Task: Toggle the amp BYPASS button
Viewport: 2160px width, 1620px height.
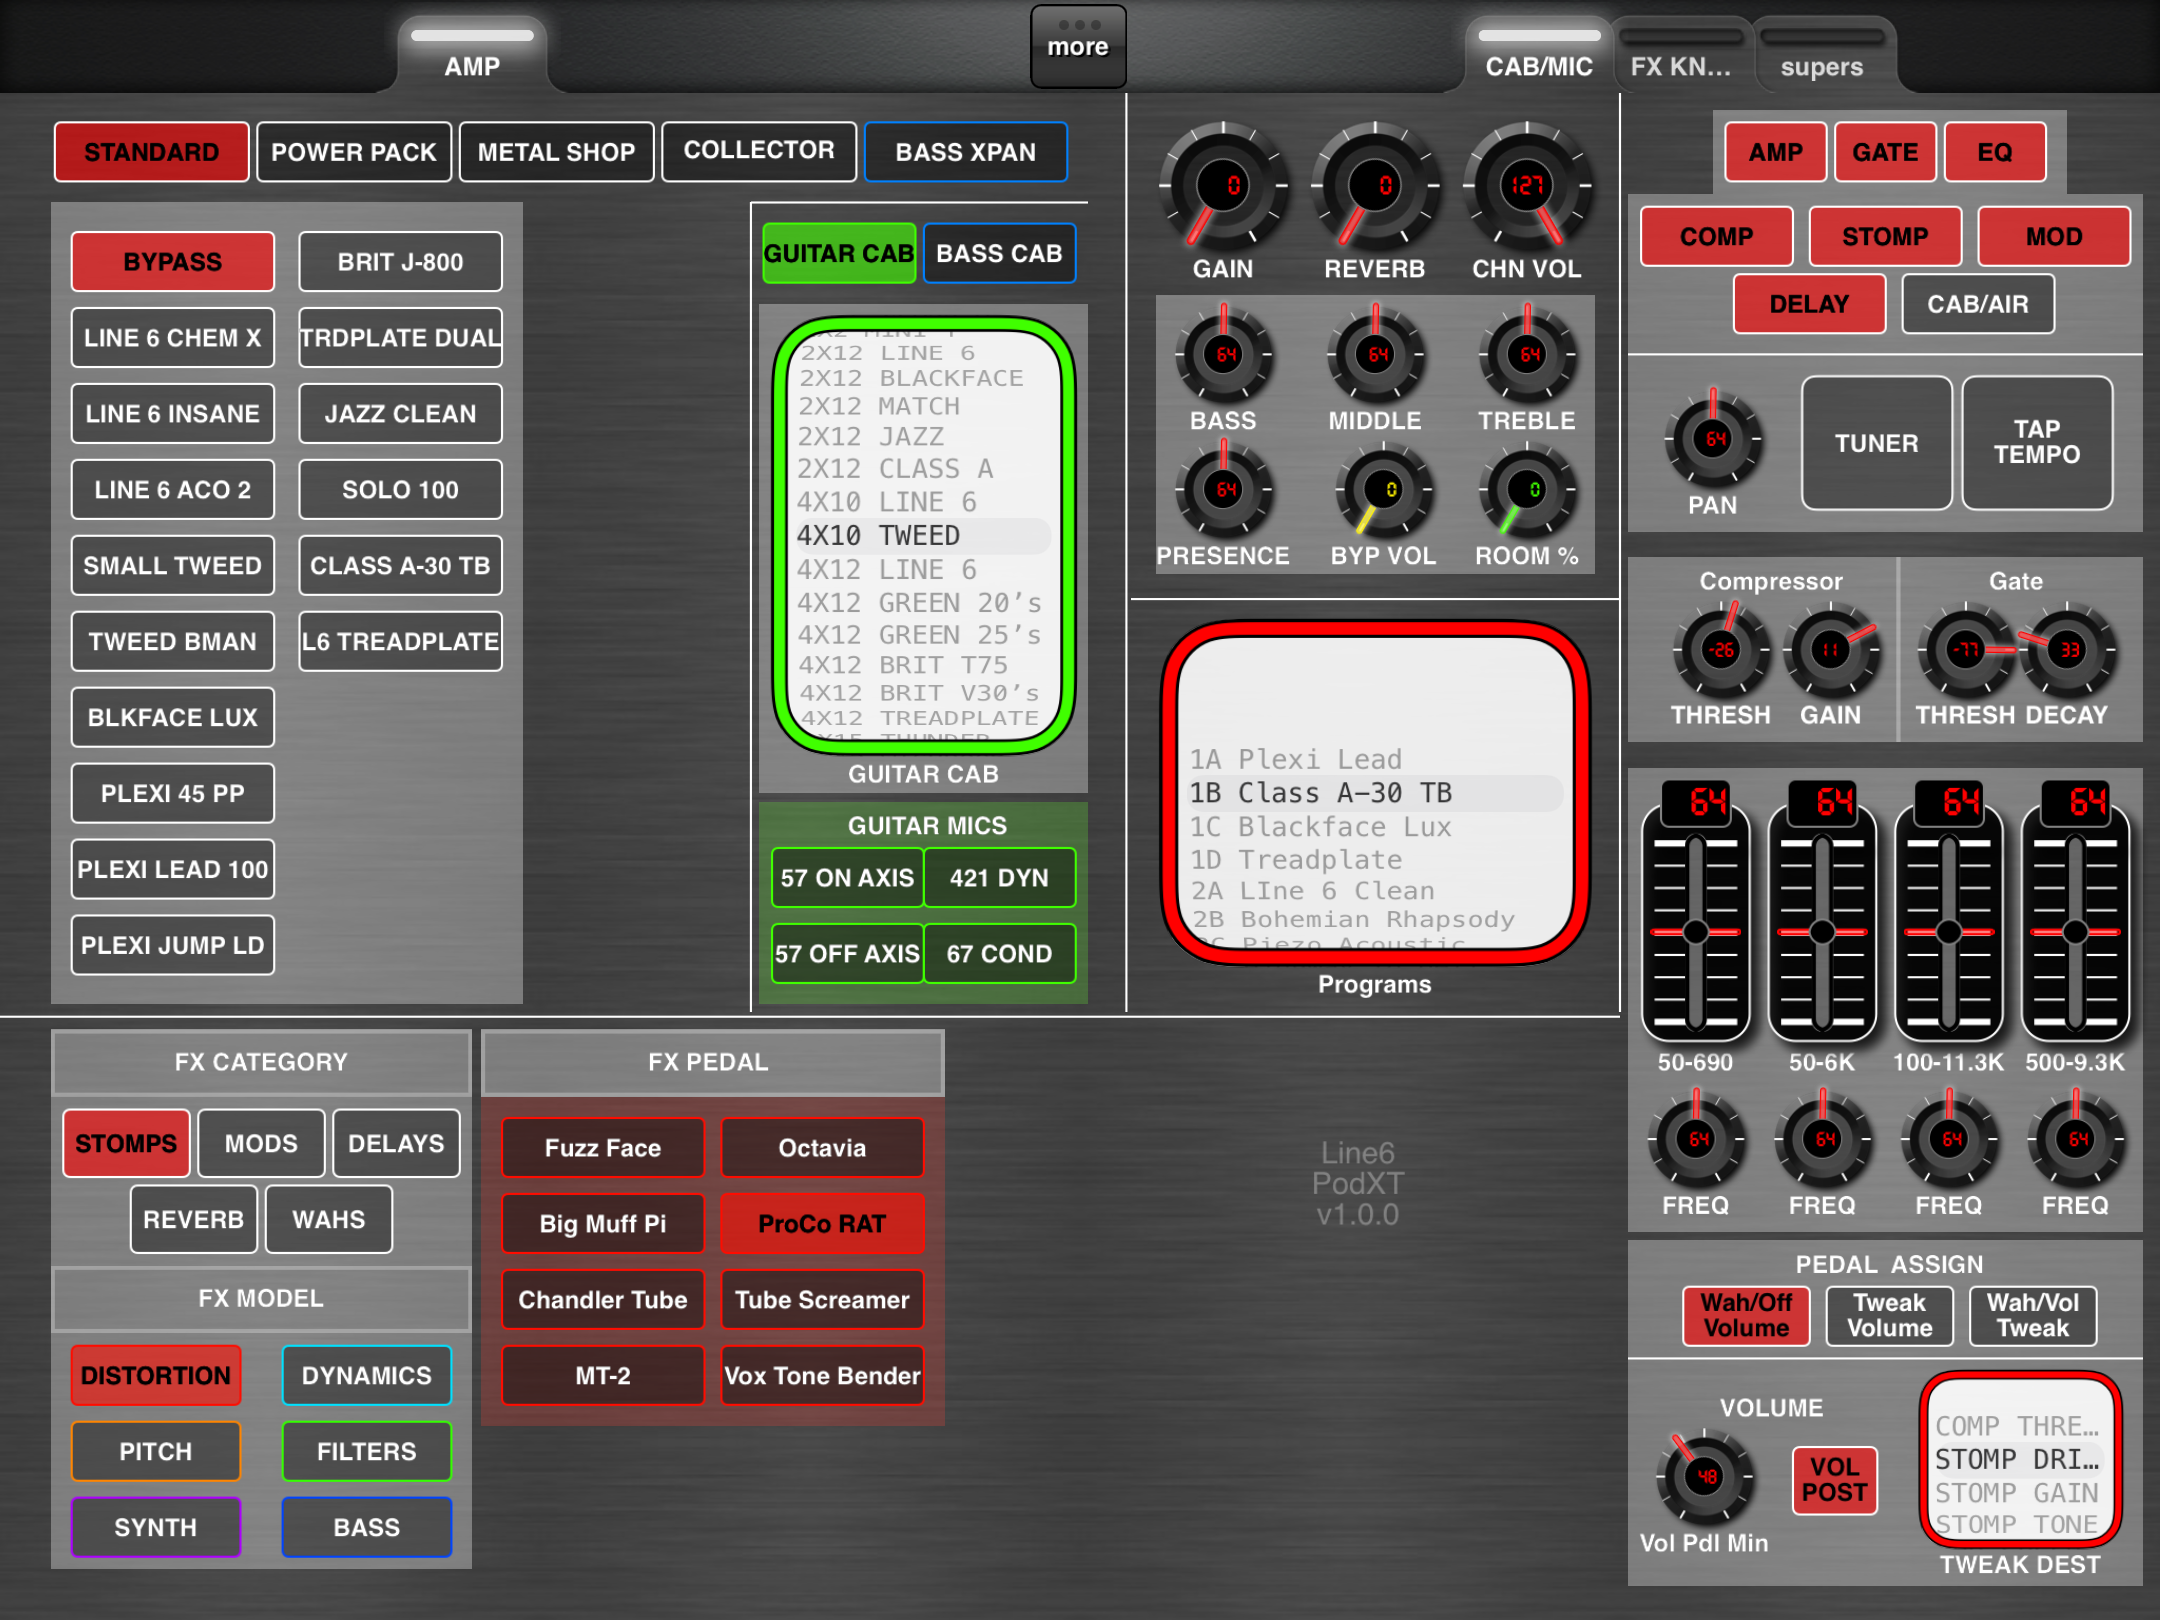Action: [173, 262]
